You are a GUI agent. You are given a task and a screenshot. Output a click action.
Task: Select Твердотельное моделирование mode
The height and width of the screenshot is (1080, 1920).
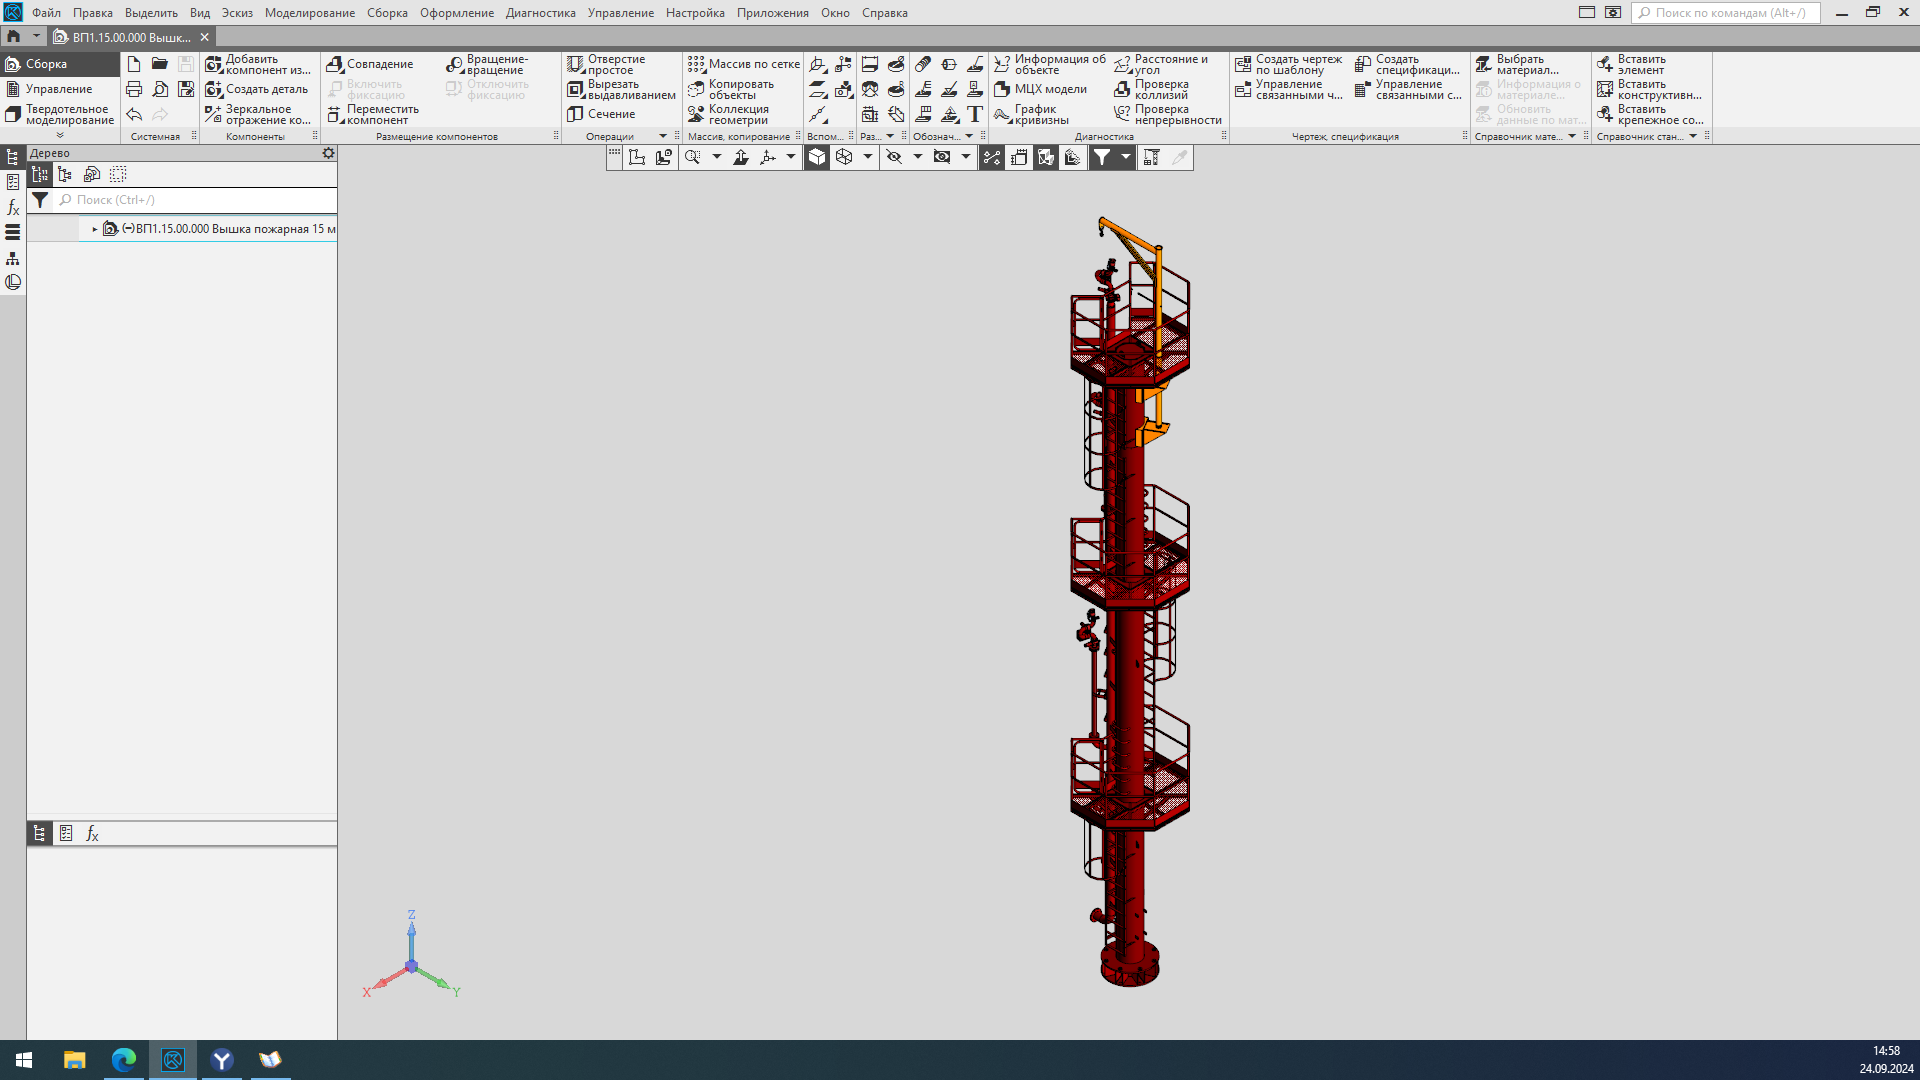60,115
